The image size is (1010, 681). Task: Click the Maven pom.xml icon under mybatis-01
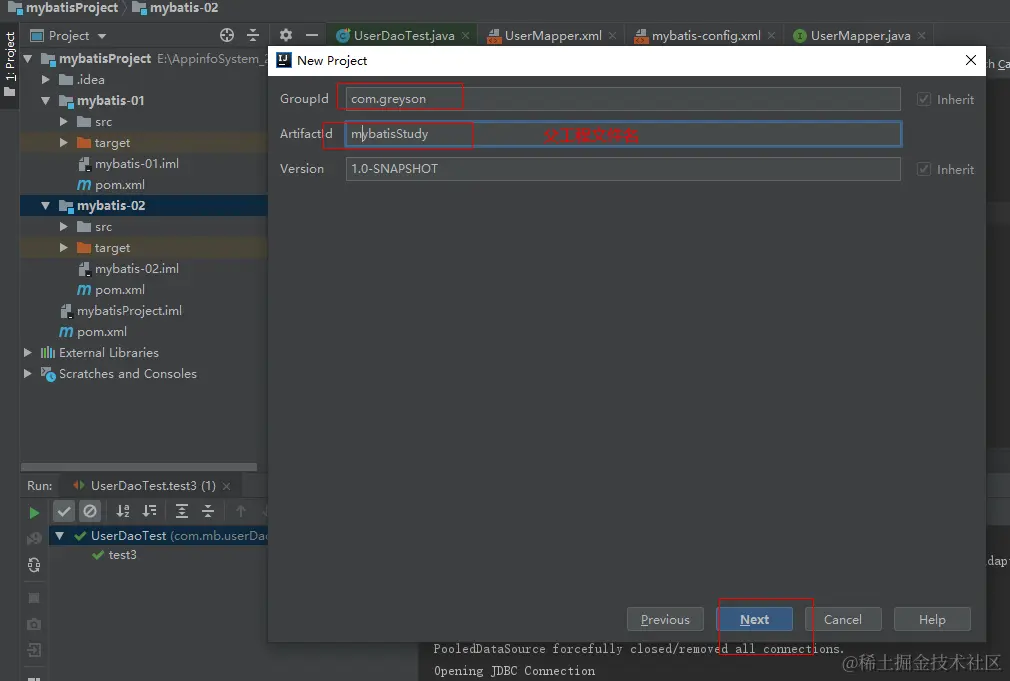coord(84,185)
